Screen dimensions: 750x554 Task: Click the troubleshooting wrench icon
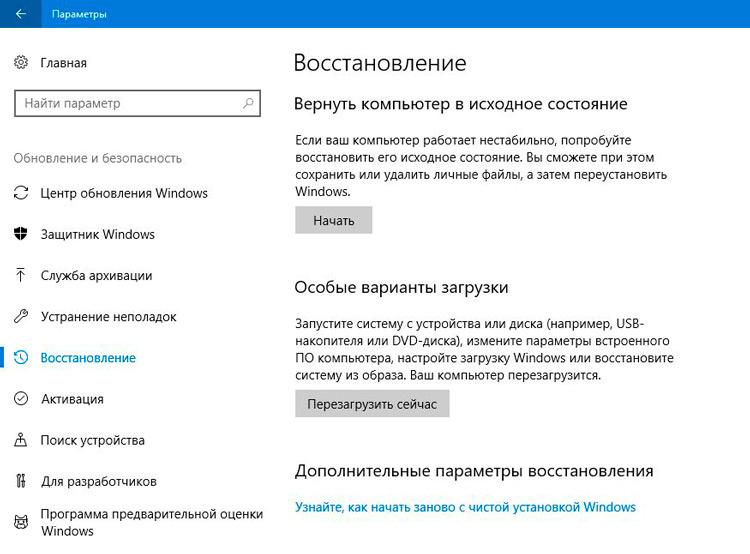21,316
